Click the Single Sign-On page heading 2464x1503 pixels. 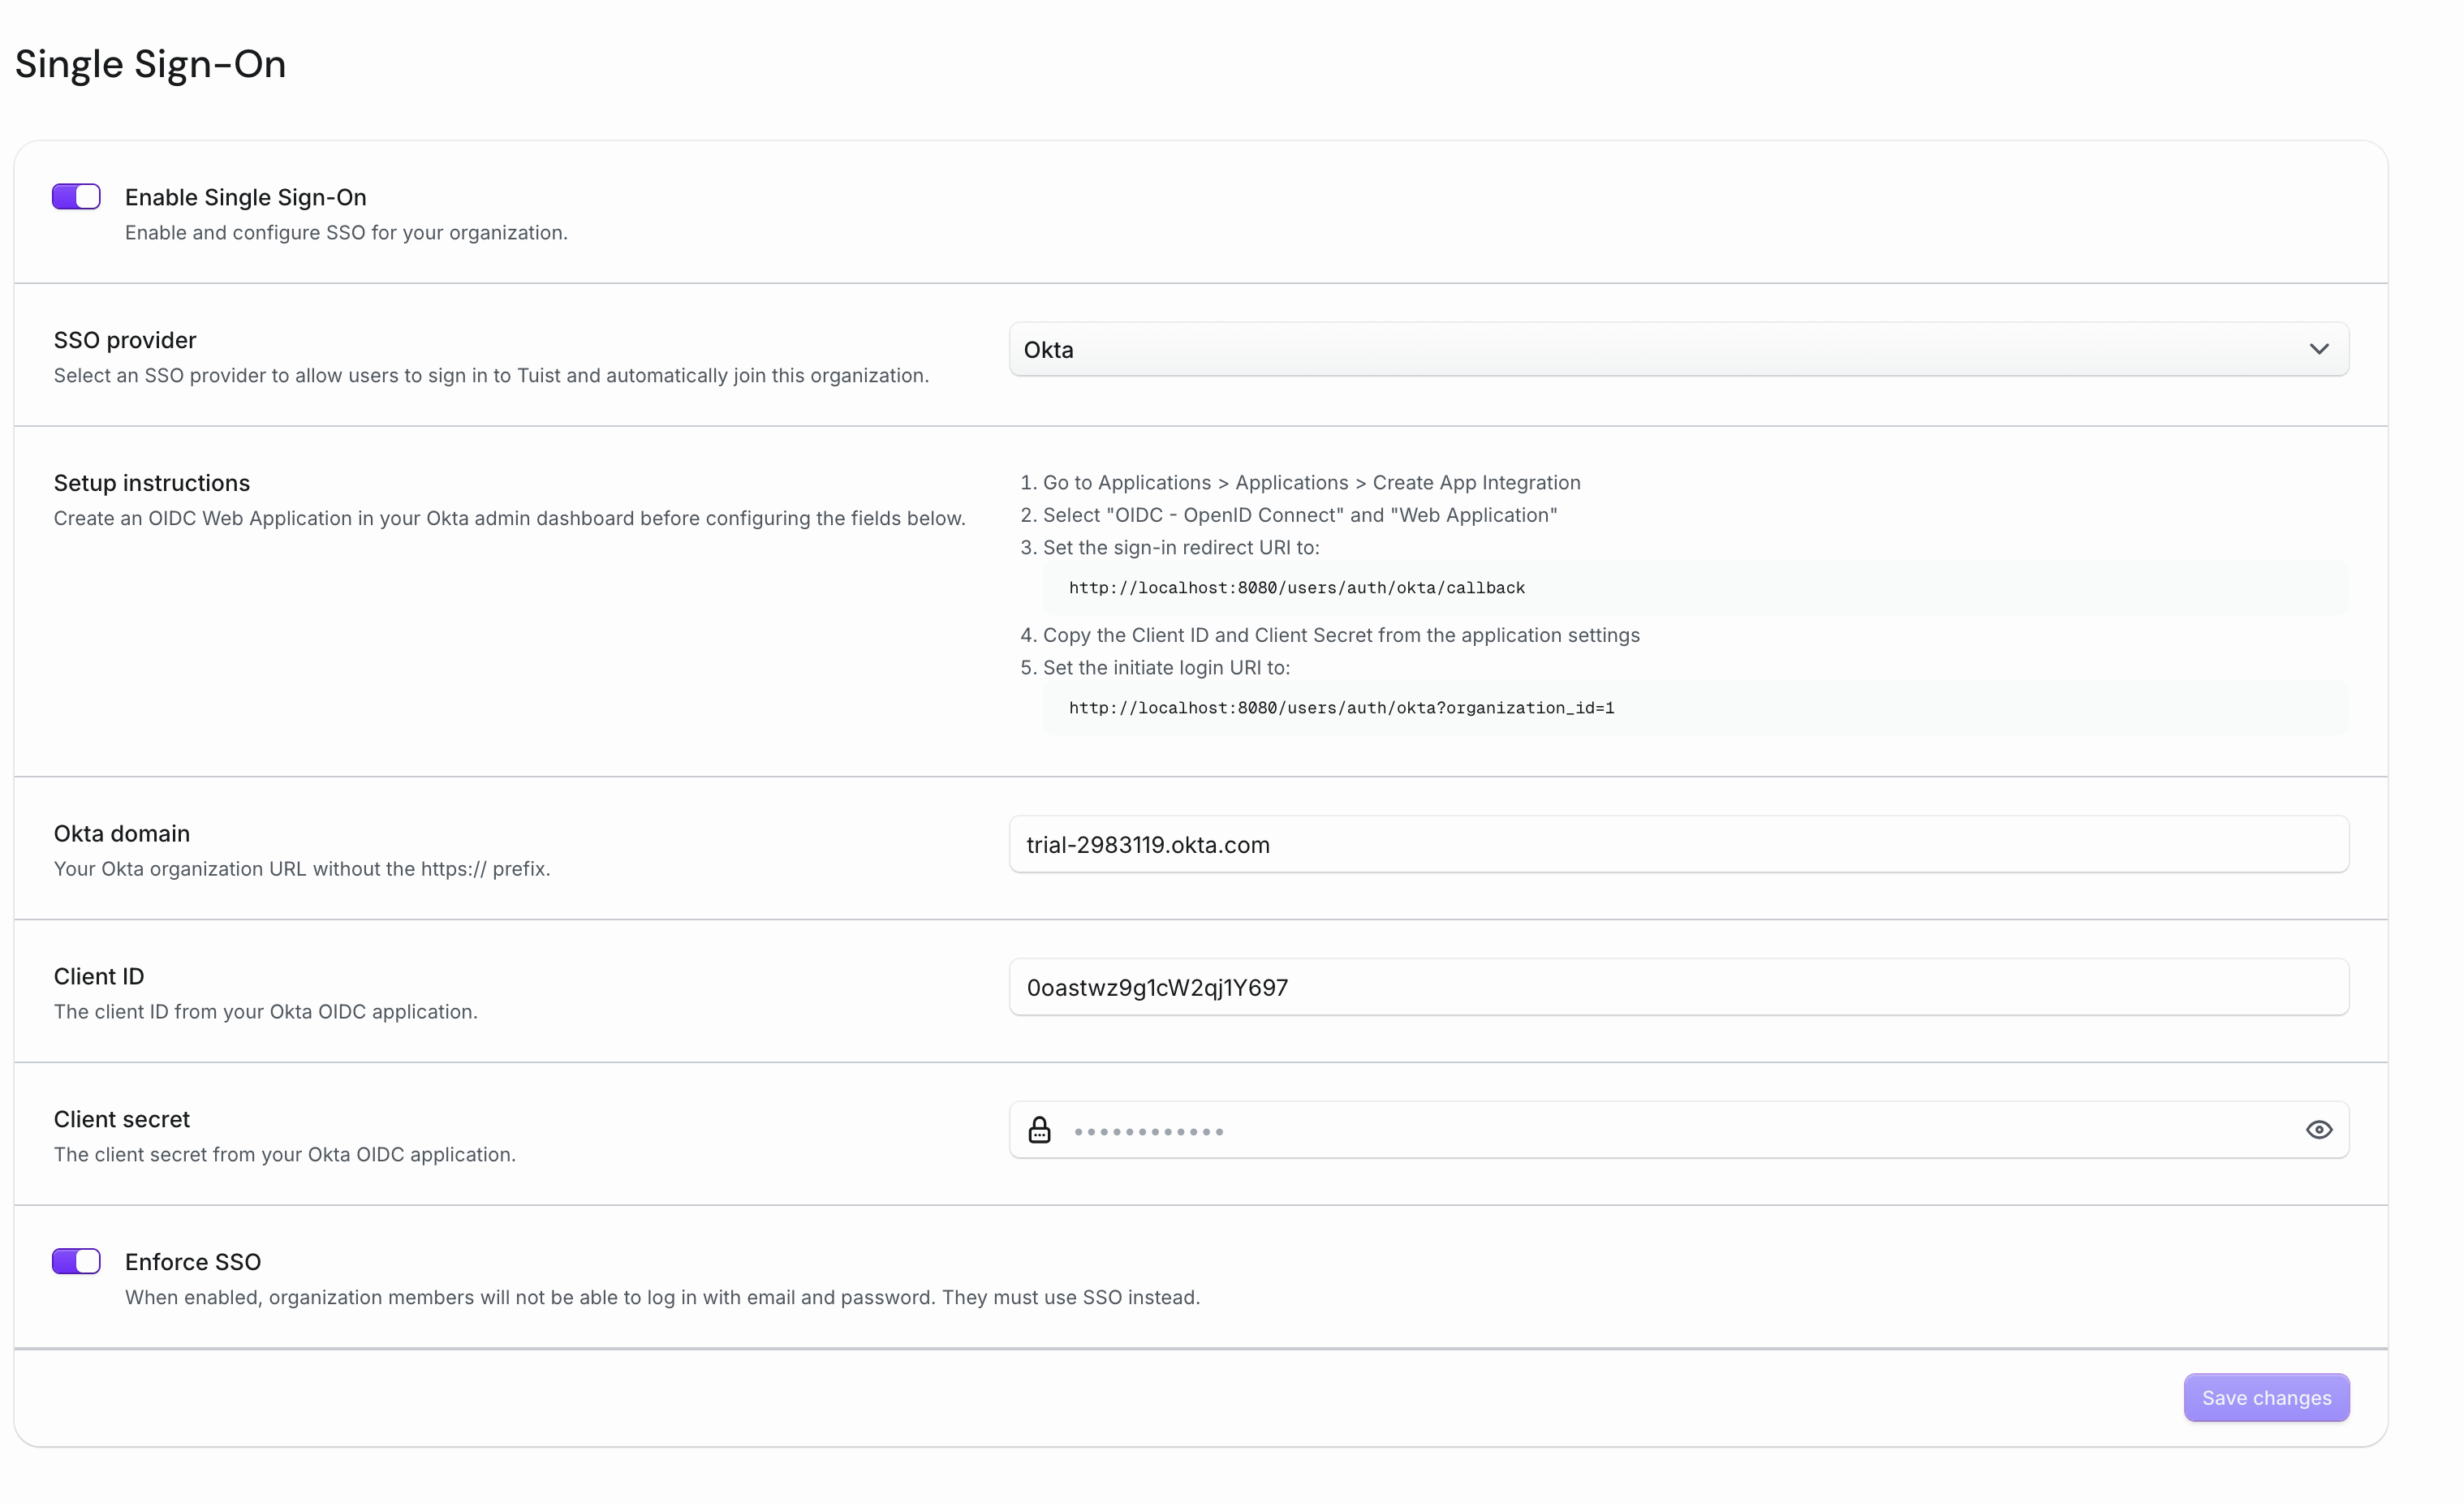pyautogui.click(x=150, y=63)
